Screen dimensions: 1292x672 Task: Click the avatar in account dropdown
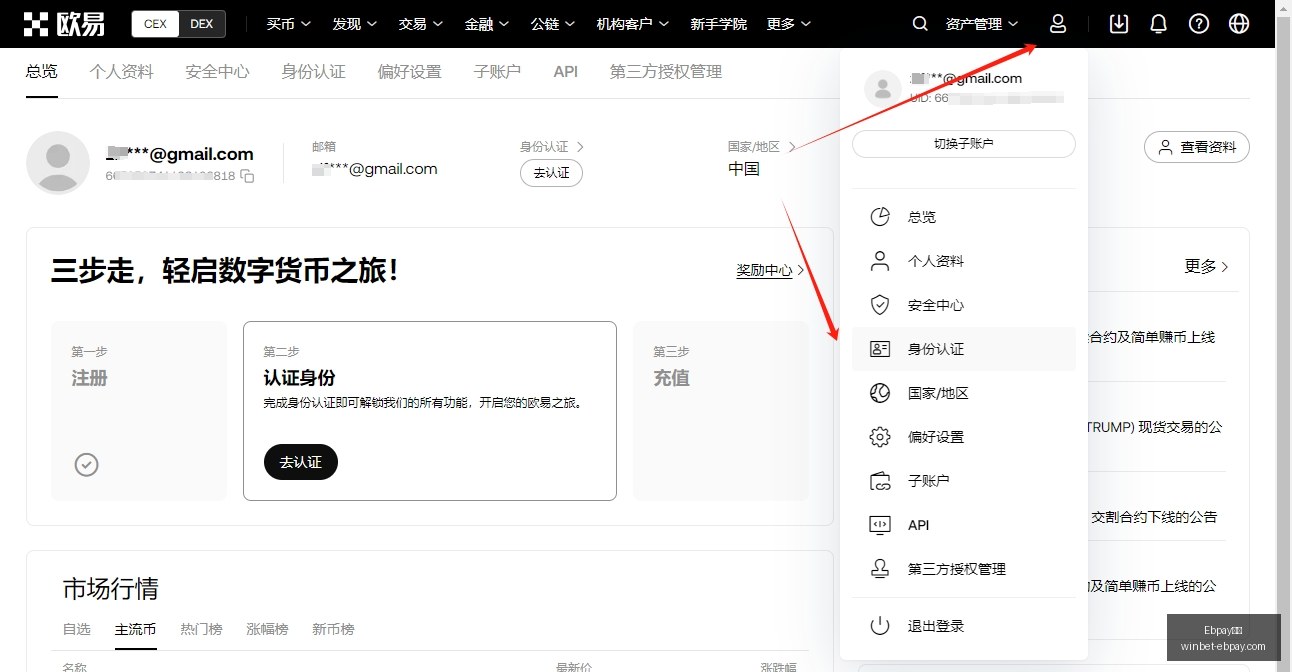[882, 89]
